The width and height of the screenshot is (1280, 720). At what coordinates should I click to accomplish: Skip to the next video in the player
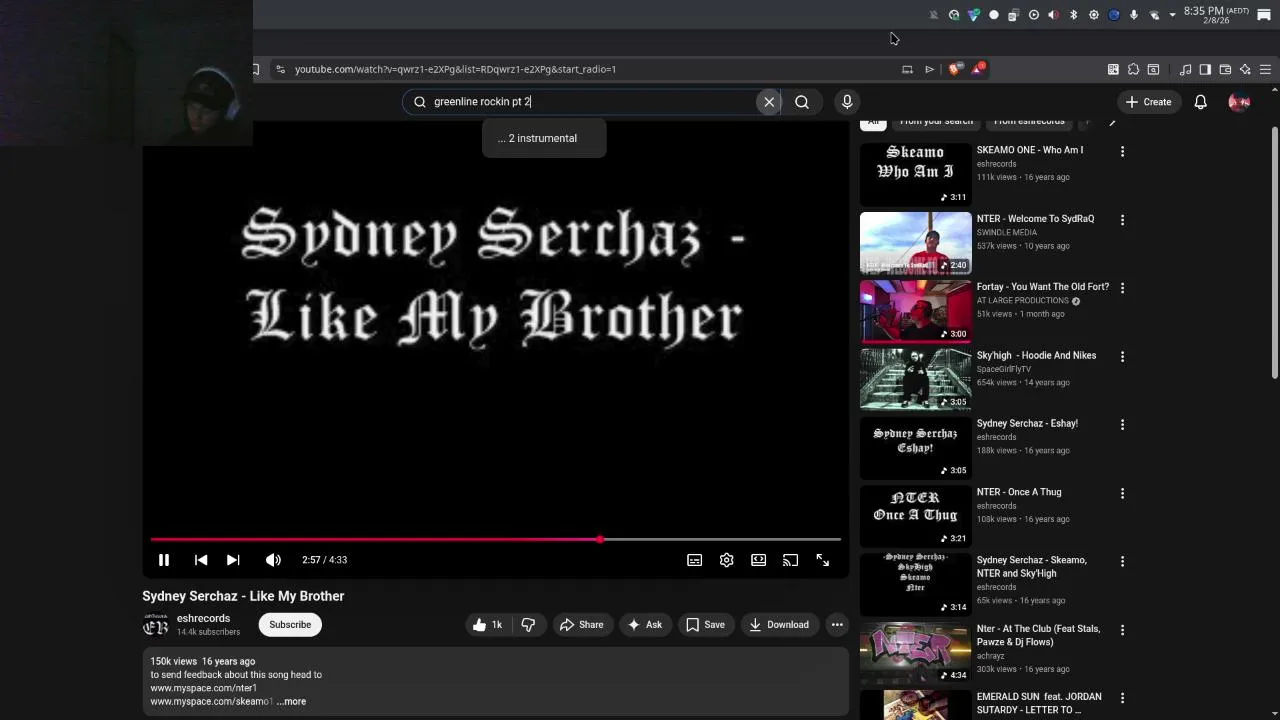pos(233,560)
